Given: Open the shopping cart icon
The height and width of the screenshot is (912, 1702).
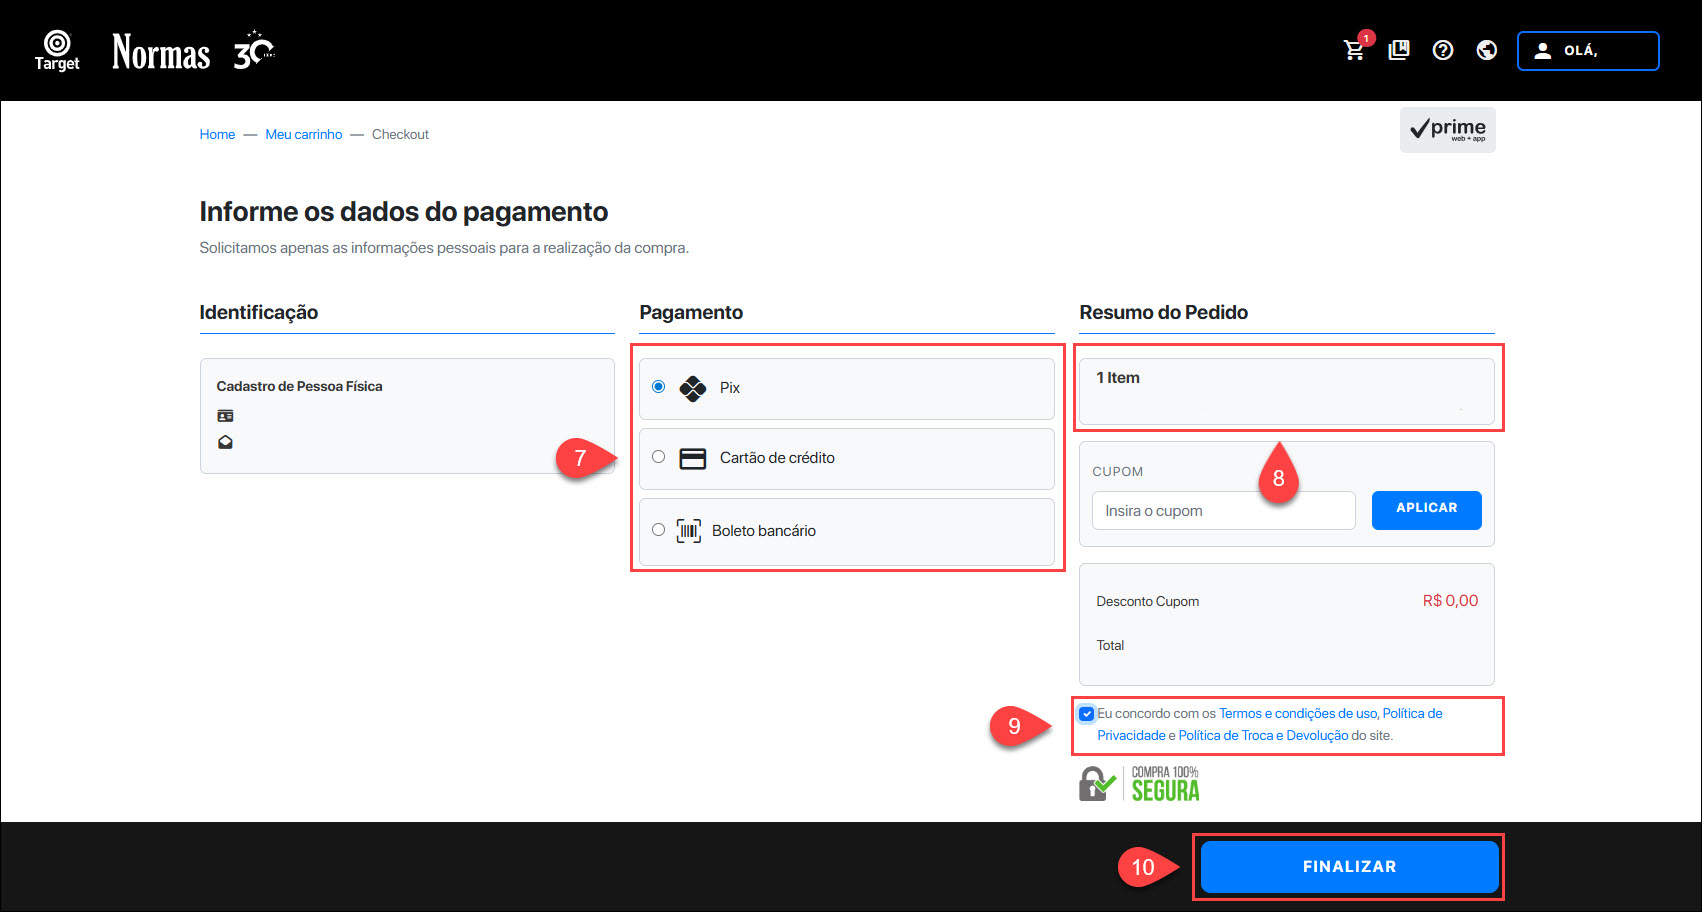Looking at the screenshot, I should [1354, 50].
